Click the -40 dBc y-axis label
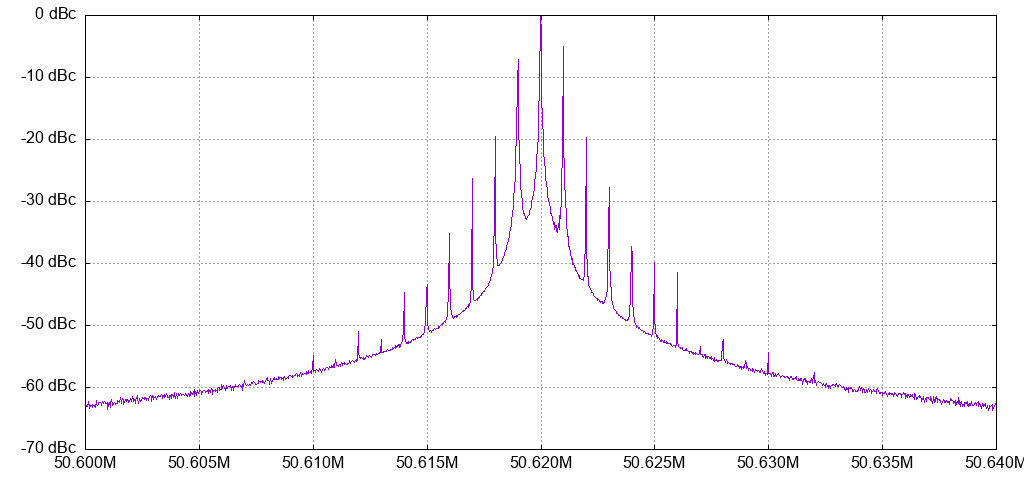The height and width of the screenshot is (480, 1024). [x=49, y=263]
